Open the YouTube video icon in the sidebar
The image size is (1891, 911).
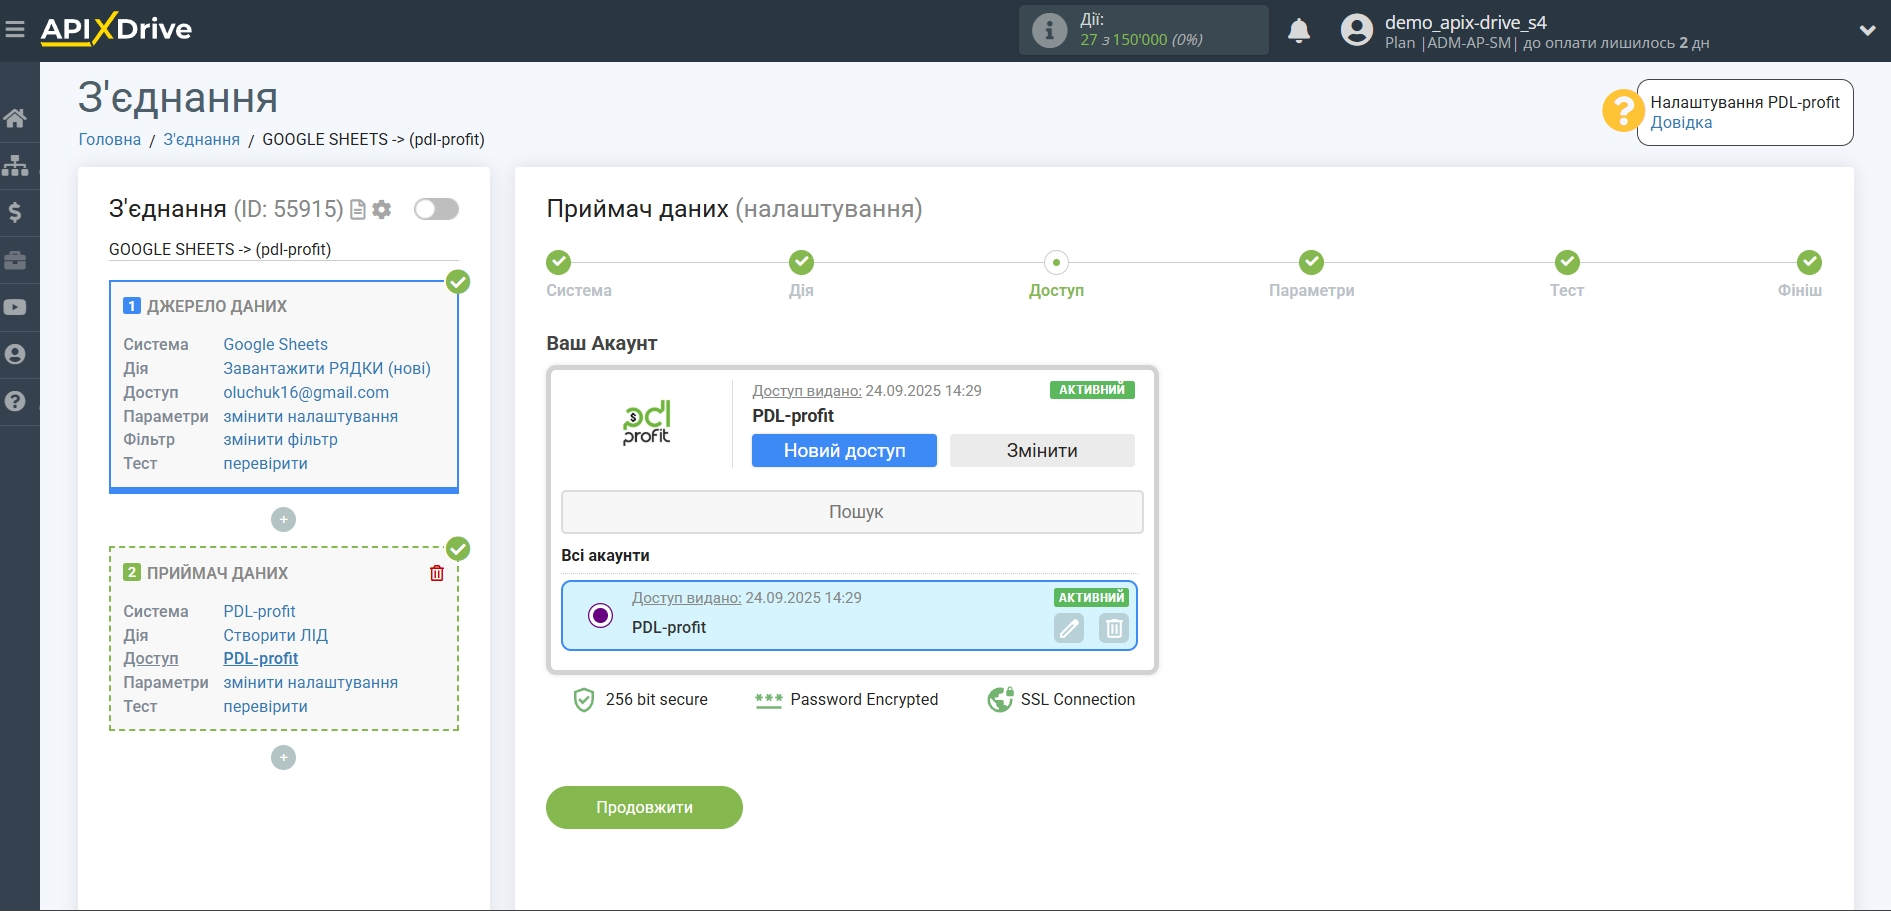[x=15, y=307]
